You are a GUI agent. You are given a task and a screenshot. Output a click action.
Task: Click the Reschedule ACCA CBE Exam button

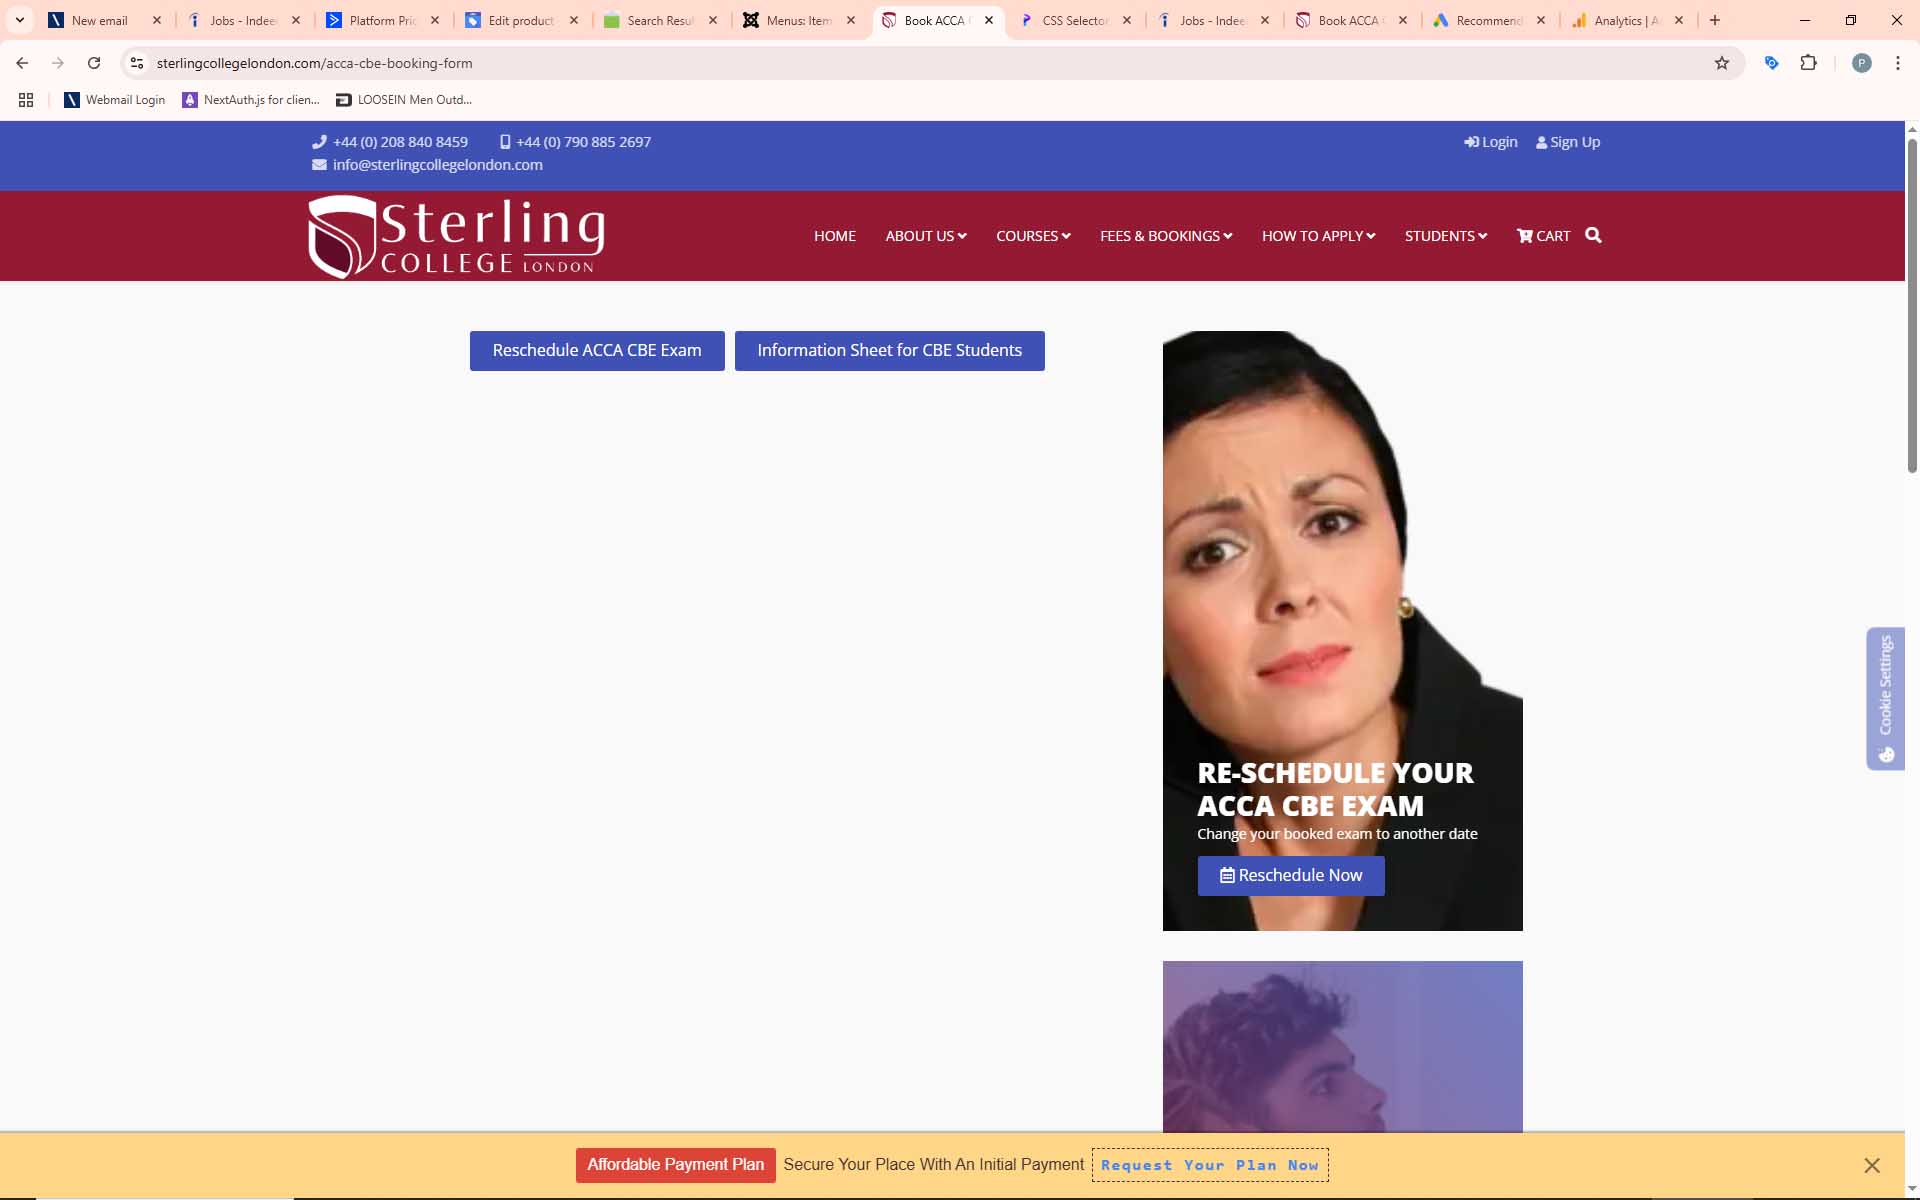[597, 351]
